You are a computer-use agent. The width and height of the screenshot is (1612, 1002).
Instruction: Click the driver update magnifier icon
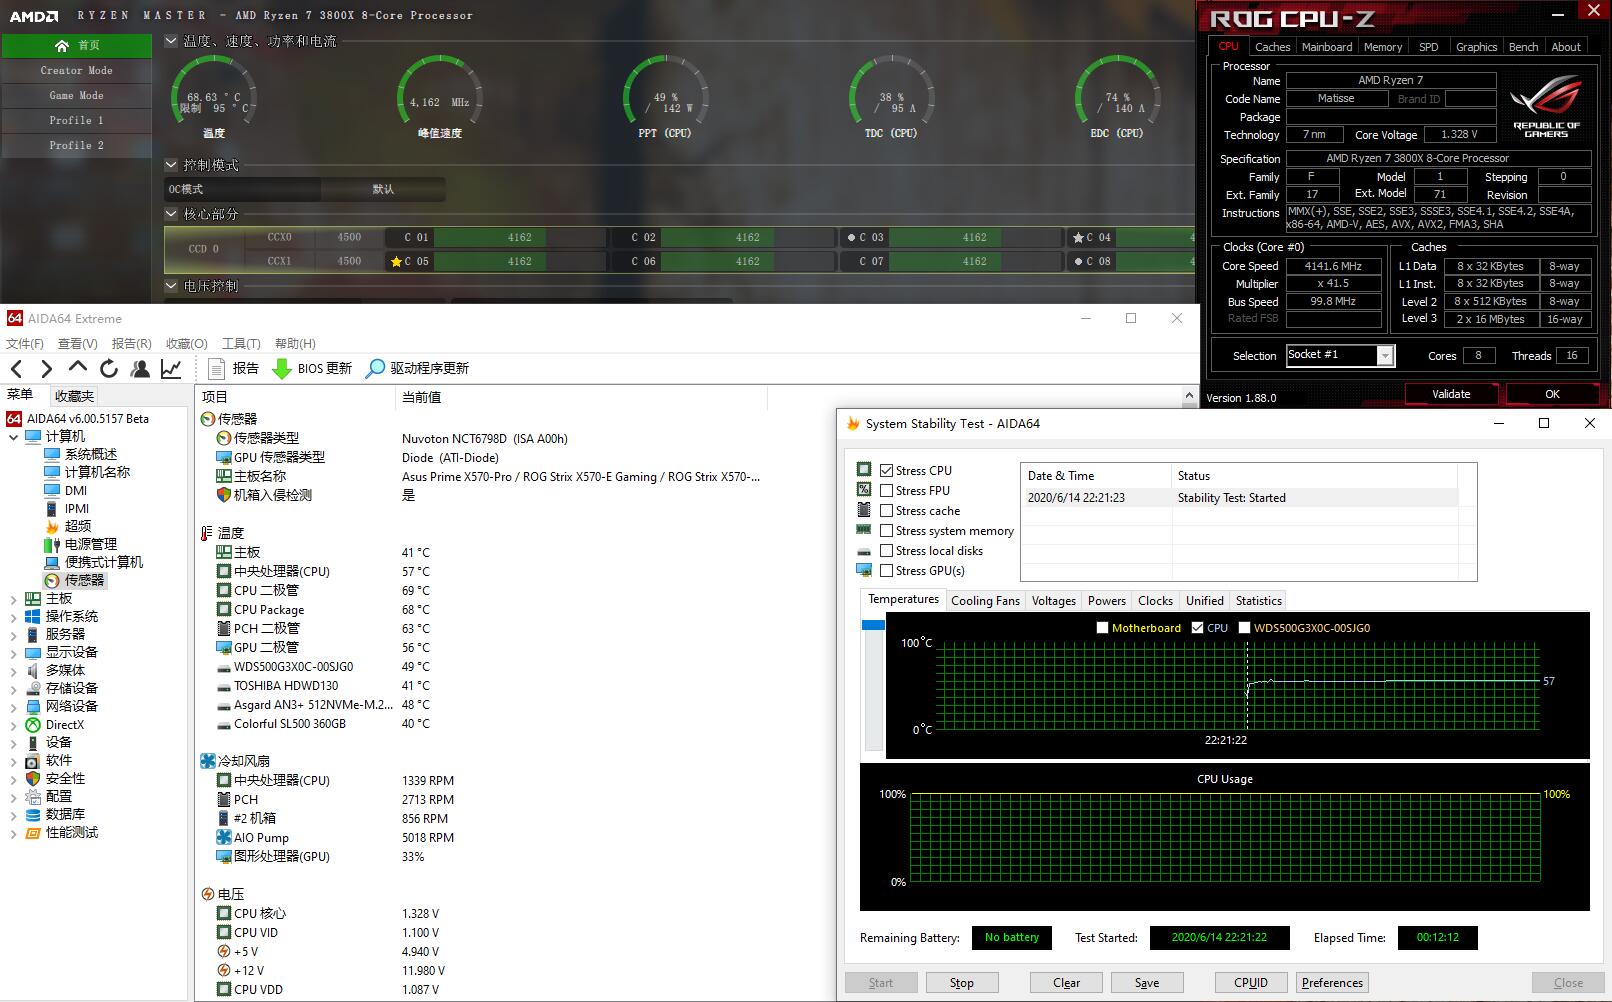(375, 369)
